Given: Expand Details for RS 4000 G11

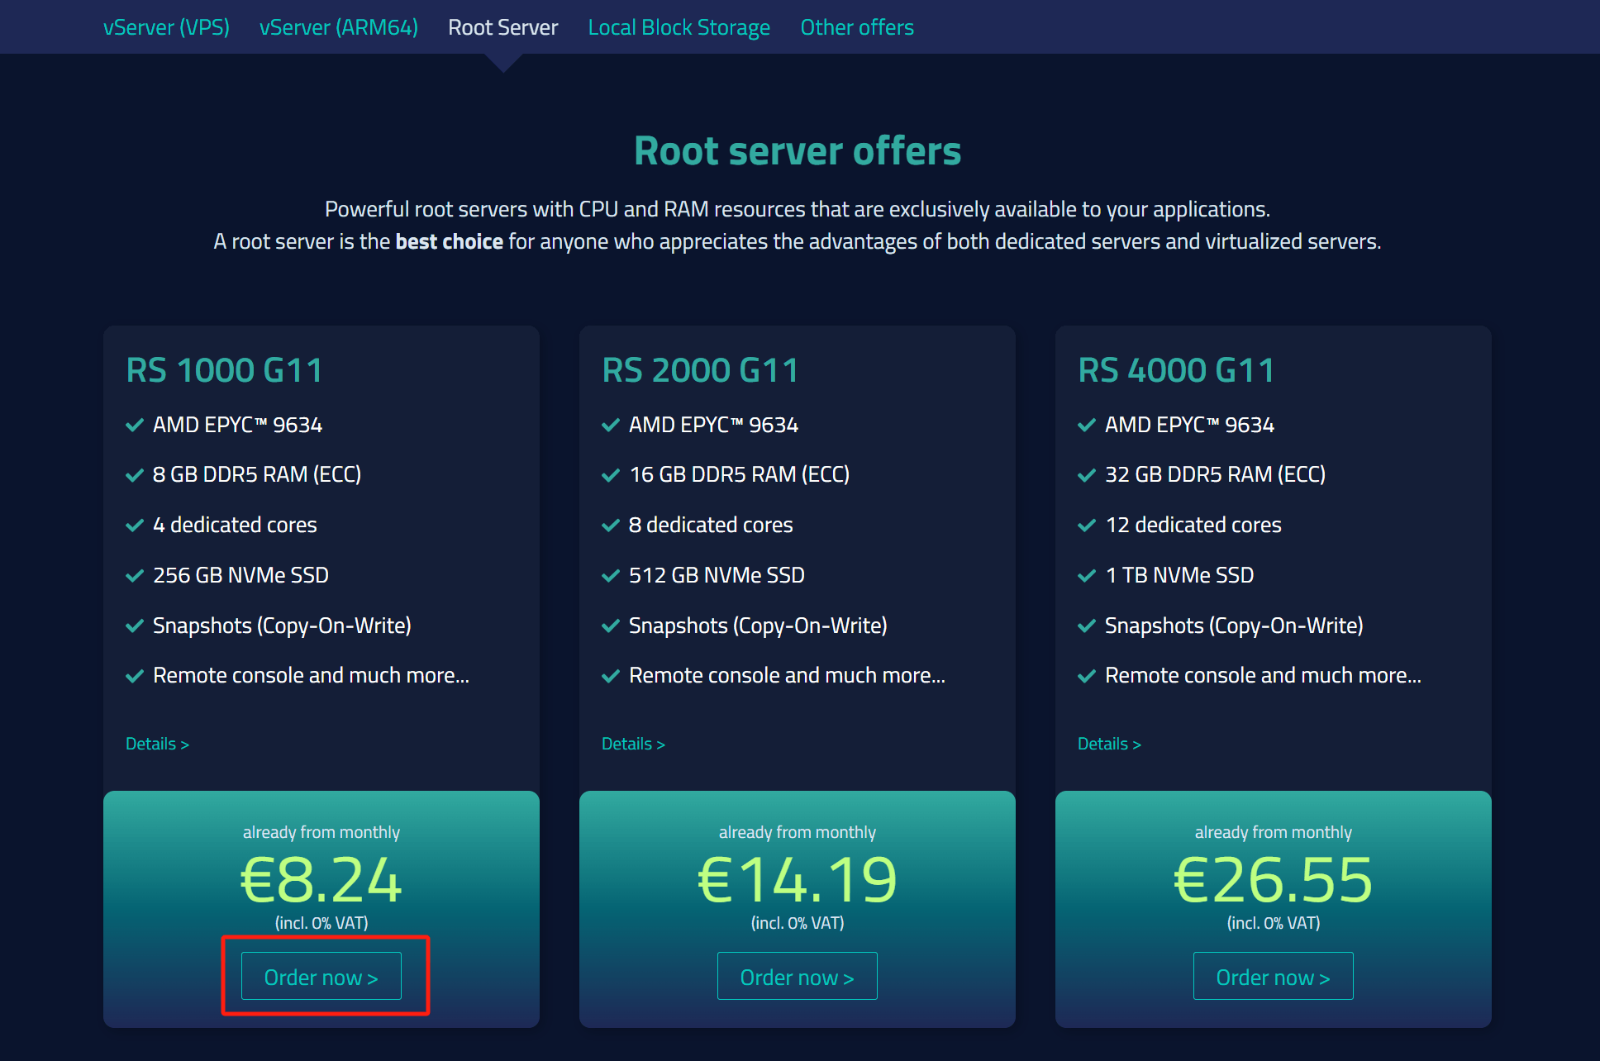Looking at the screenshot, I should (x=1108, y=744).
